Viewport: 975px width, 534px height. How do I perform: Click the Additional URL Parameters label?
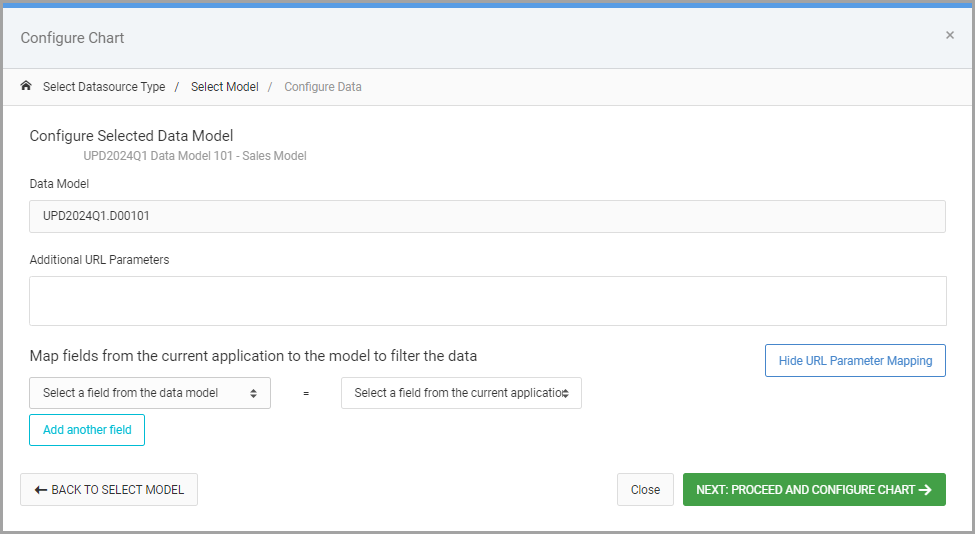pyautogui.click(x=99, y=260)
